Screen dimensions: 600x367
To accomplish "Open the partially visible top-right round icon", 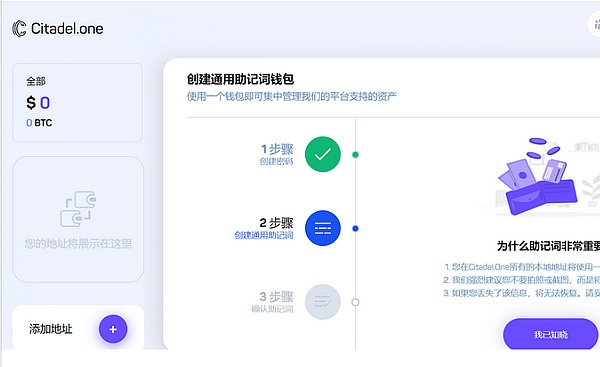I will point(594,24).
